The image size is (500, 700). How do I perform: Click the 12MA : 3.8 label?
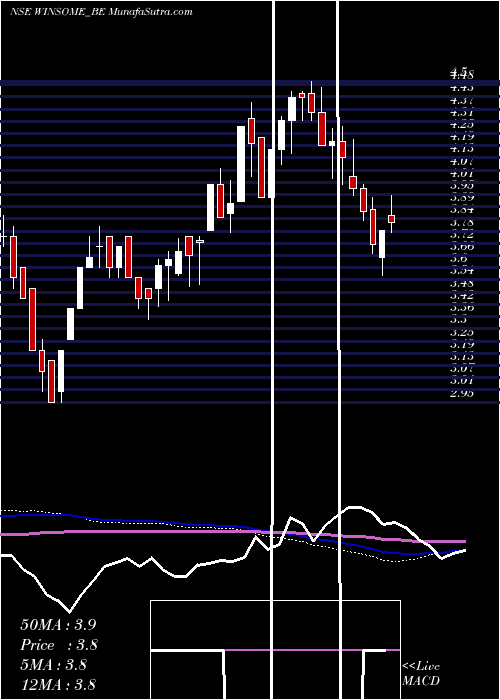click(x=58, y=684)
